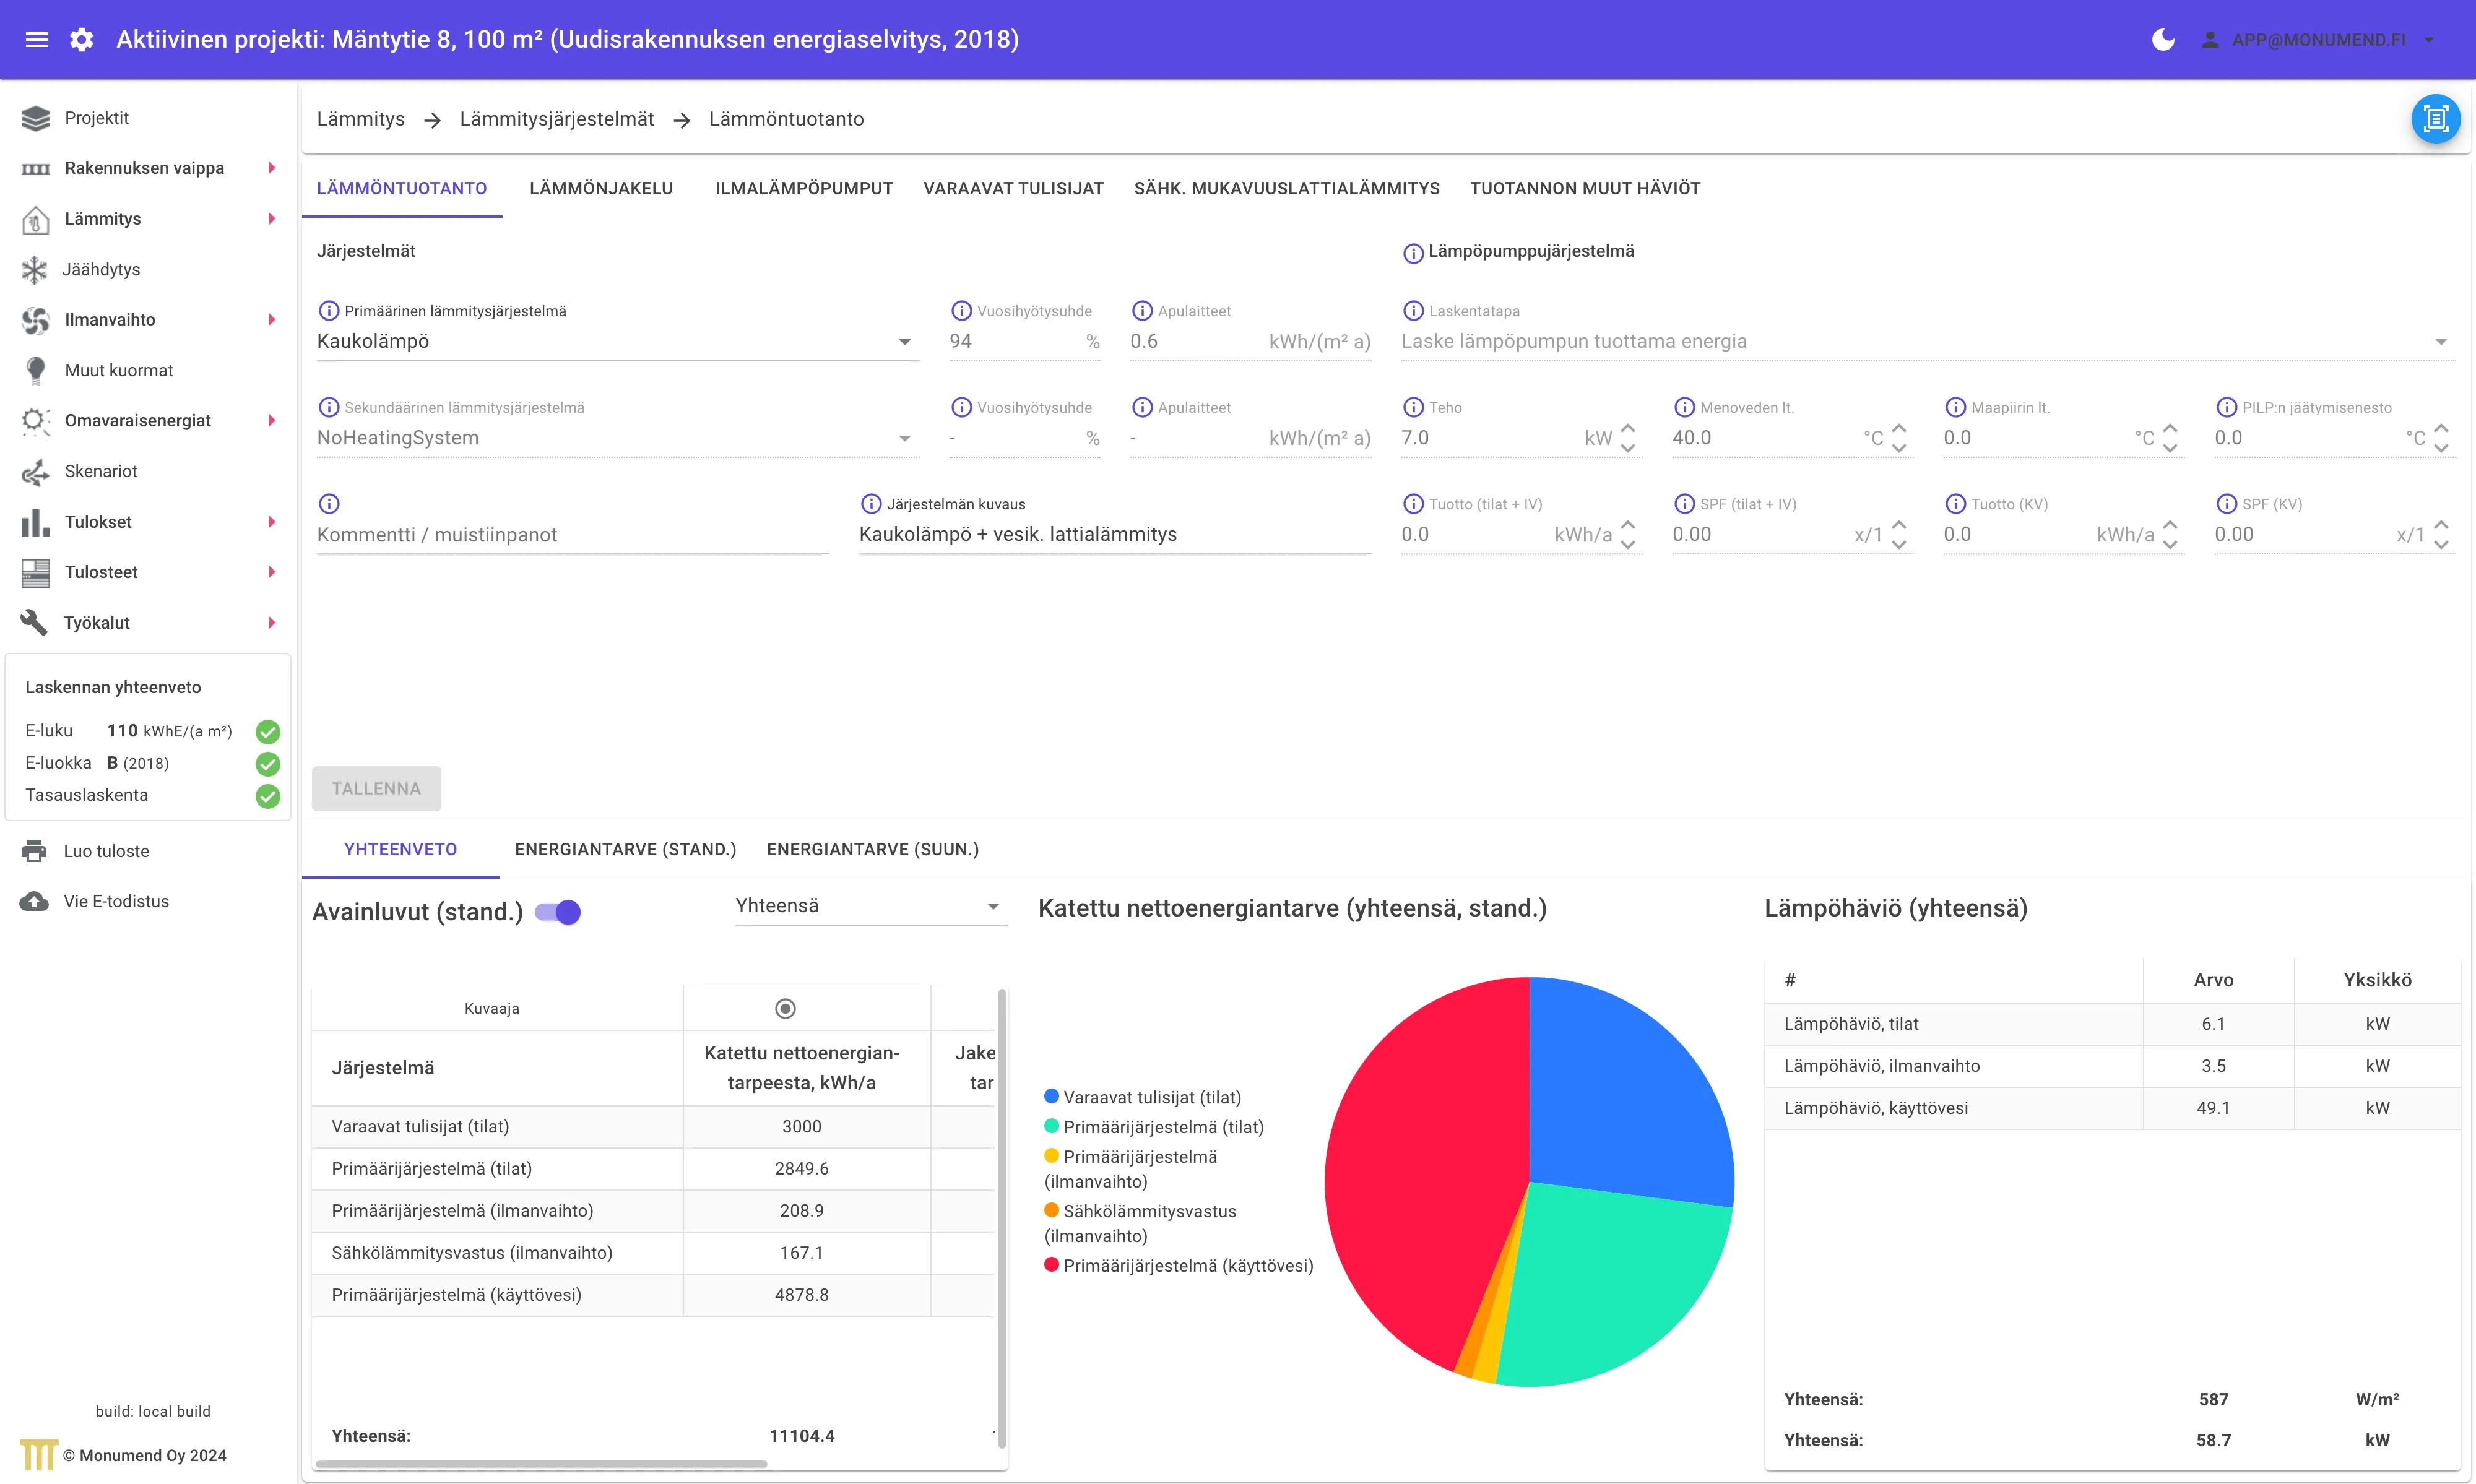This screenshot has width=2476, height=1484.
Task: Click the Luo tuloste printer icon
Action: (34, 851)
